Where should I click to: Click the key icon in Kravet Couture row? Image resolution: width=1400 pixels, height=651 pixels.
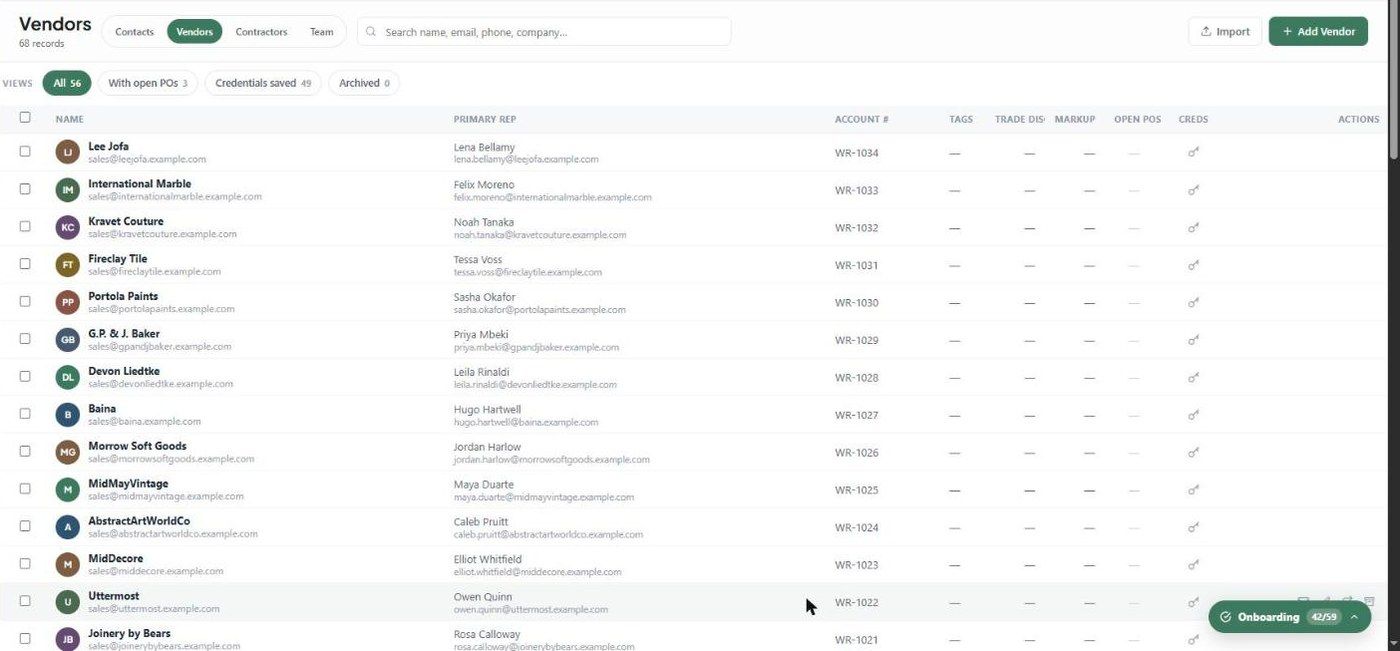(x=1193, y=227)
